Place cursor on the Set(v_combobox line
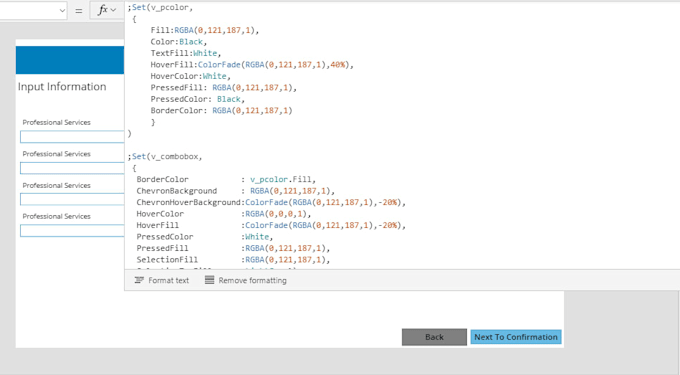 165,157
